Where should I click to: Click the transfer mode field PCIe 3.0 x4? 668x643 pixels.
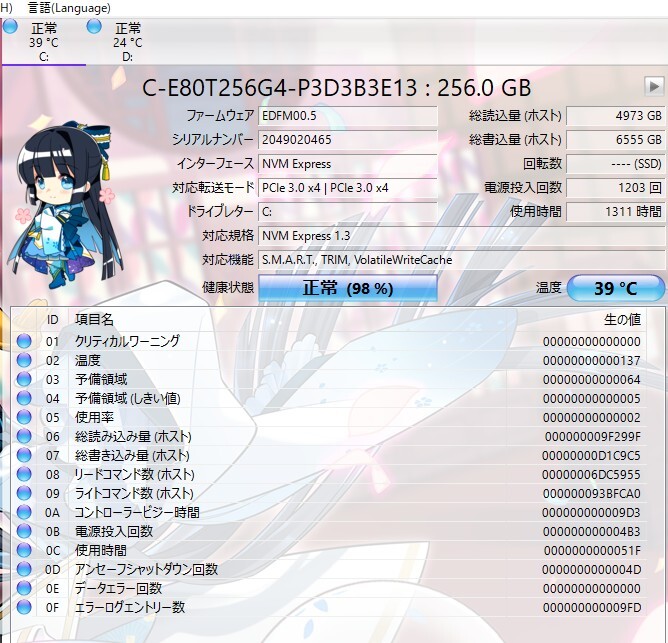tap(348, 188)
